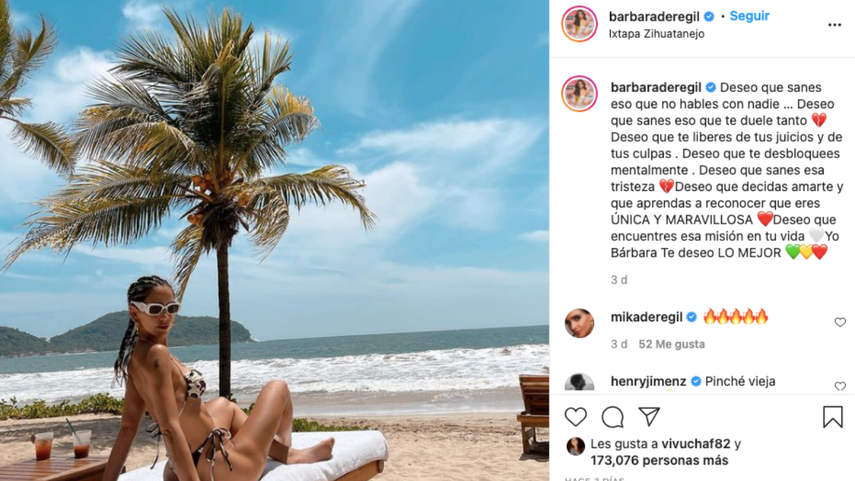Image resolution: width=855 pixels, height=481 pixels.
Task: View the 173,076 personas más likes list
Action: pyautogui.click(x=659, y=461)
